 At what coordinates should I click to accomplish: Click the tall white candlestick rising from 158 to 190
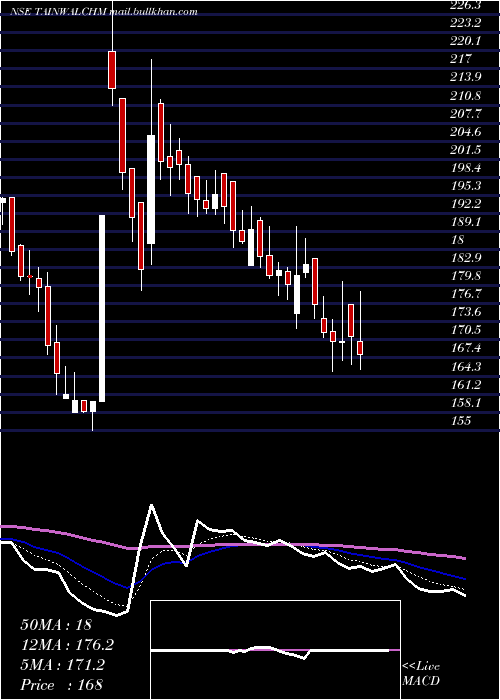[x=102, y=308]
